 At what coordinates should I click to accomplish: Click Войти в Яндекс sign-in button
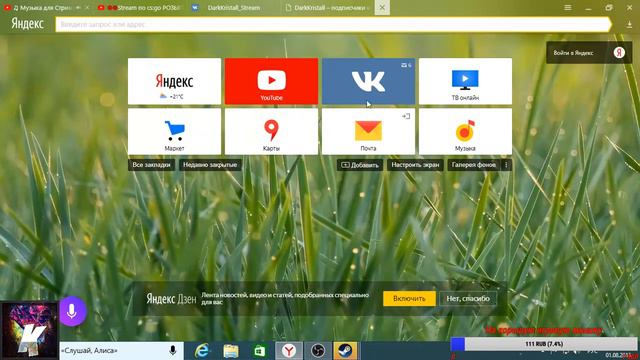(589, 53)
